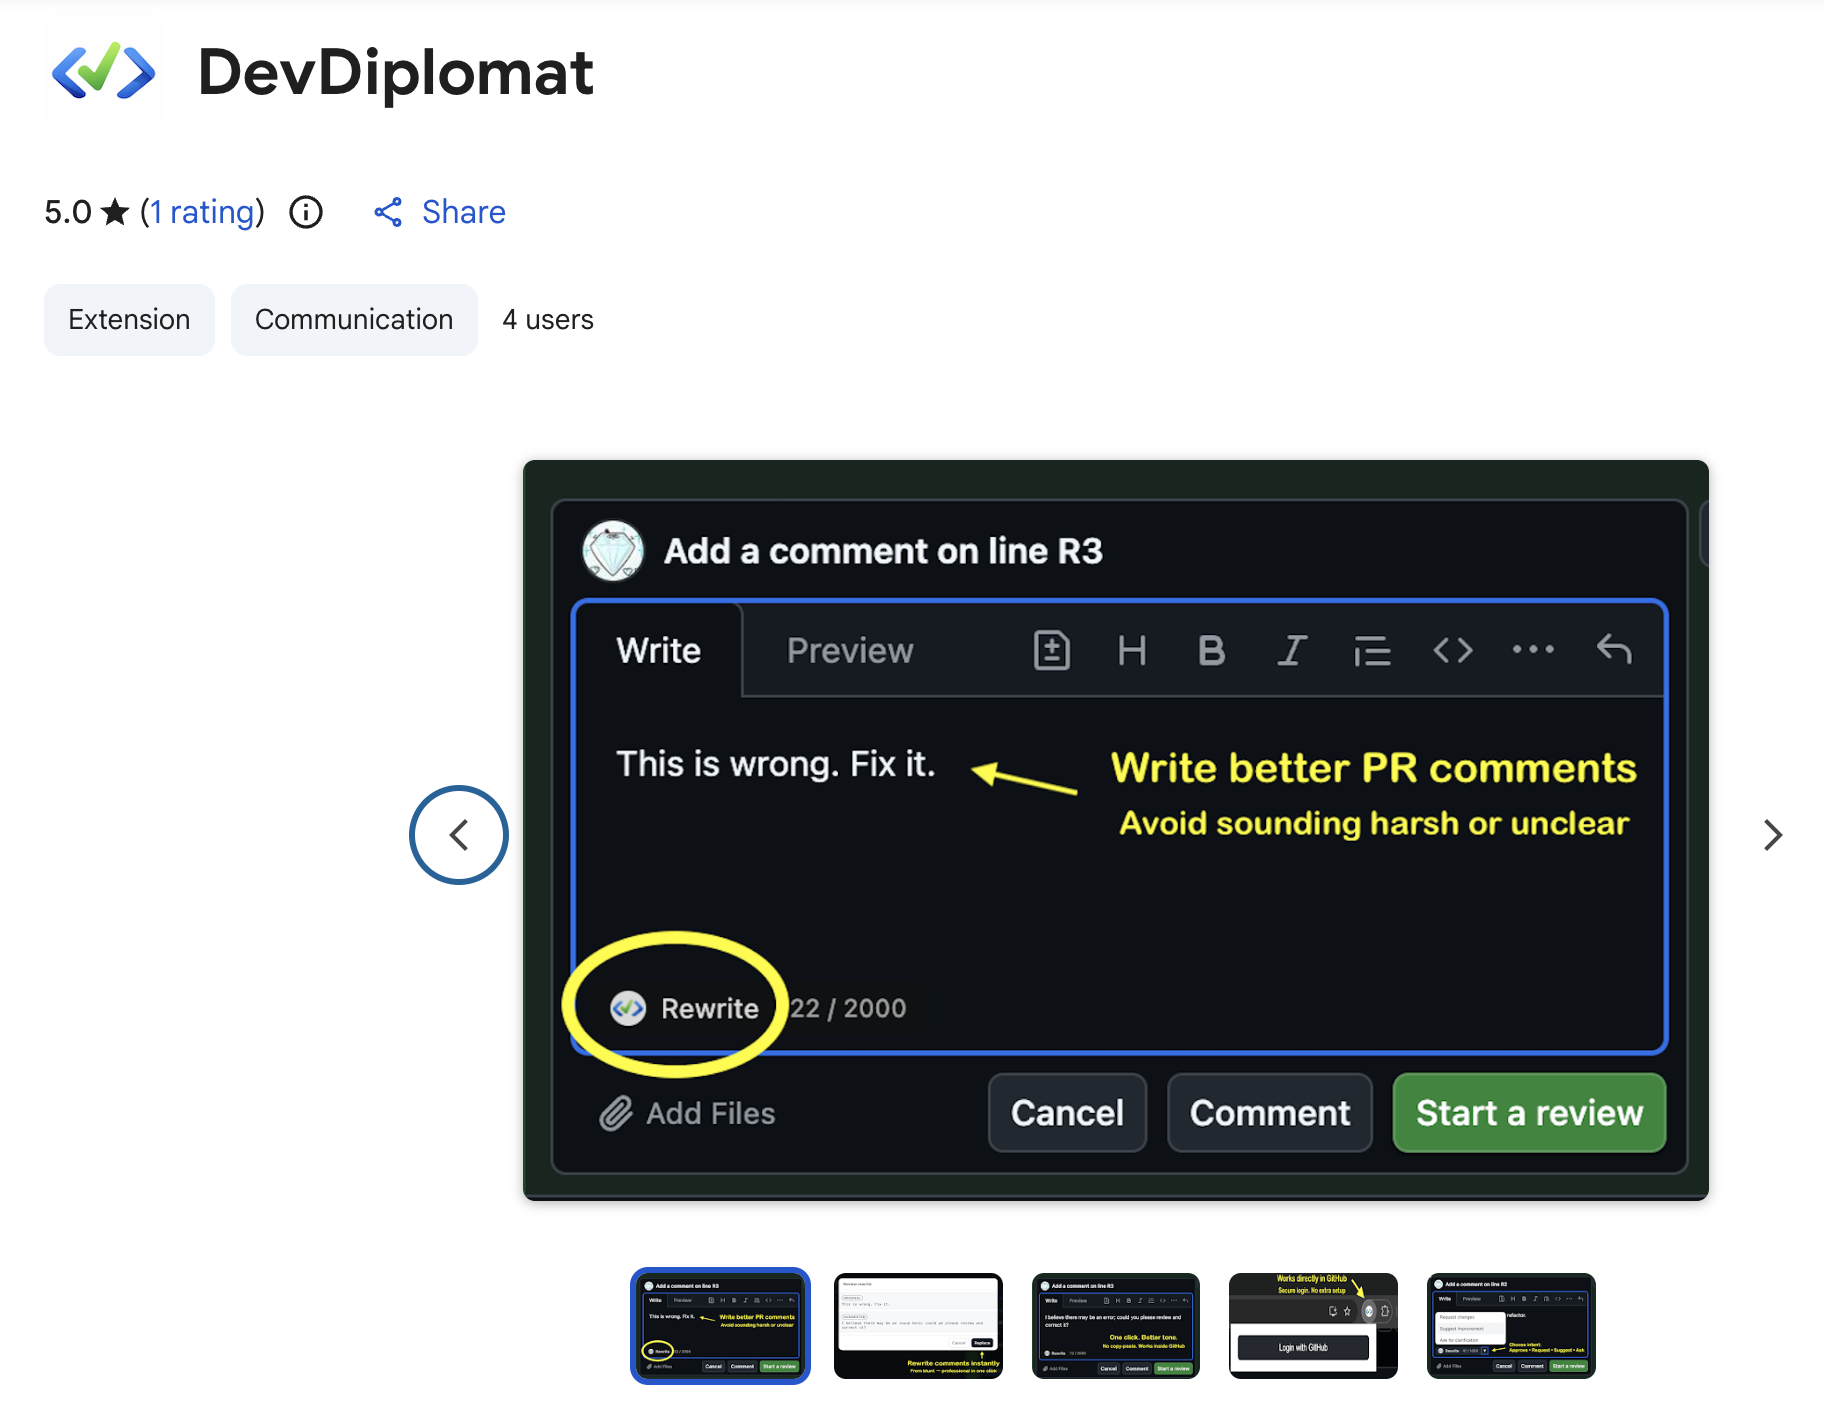Image resolution: width=1824 pixels, height=1418 pixels.
Task: Click the Share link
Action: 463,212
